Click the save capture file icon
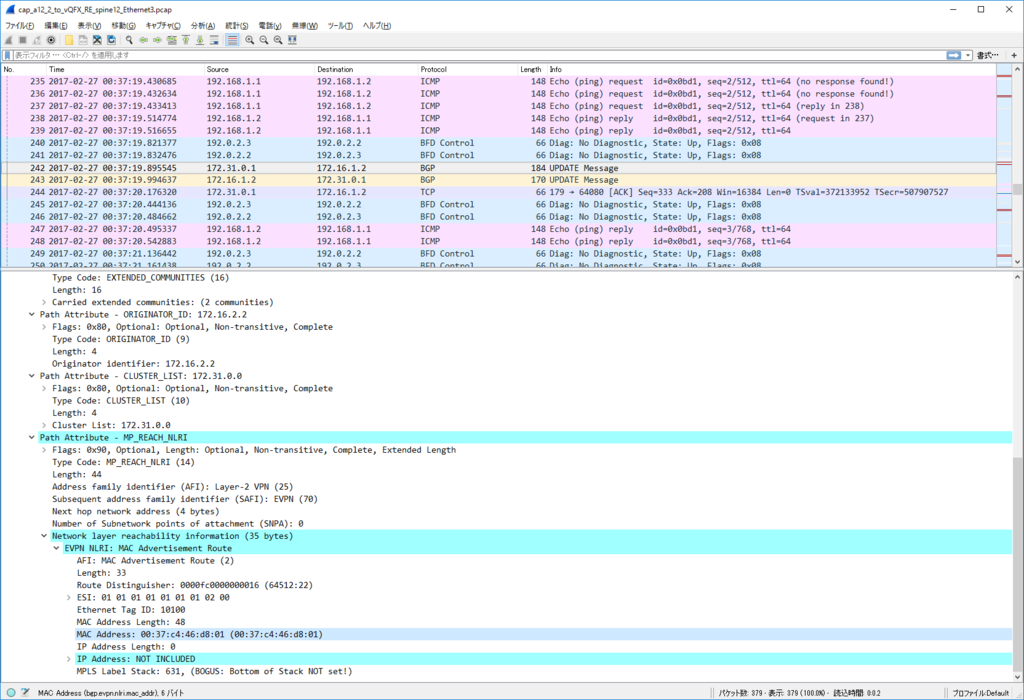Screen dimensions: 1024x700 [x=83, y=40]
